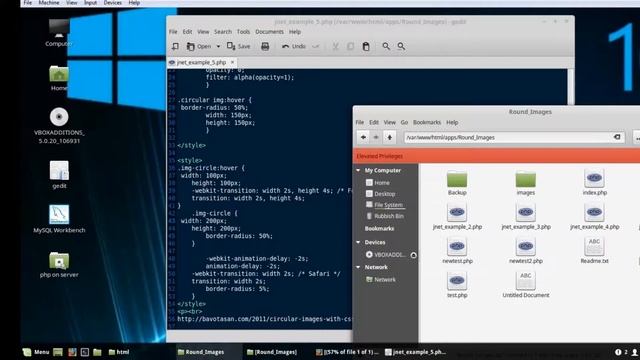Viewport: 640px width, 360px height.
Task: Click the MySQL Workbench desktop icon
Action: click(x=59, y=219)
